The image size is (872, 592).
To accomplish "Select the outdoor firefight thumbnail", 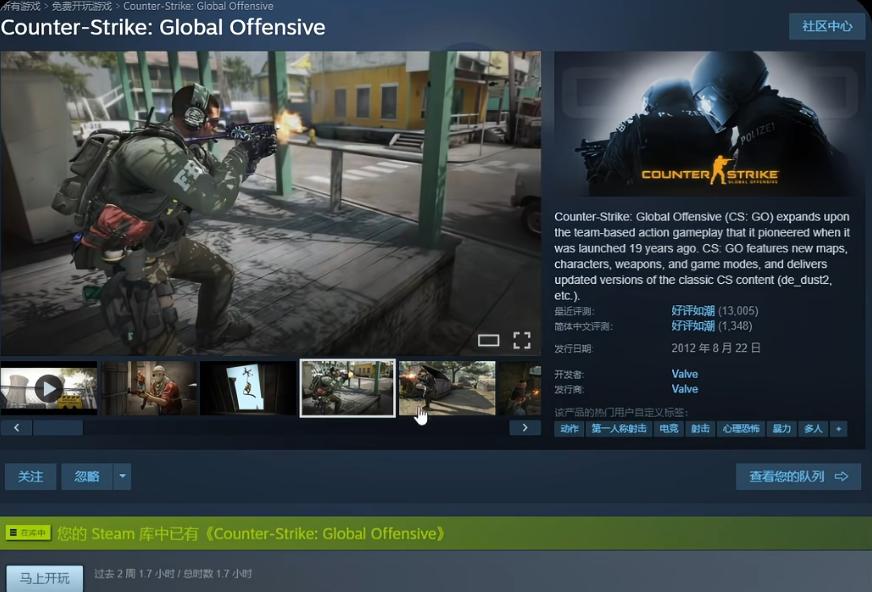I will [x=447, y=388].
